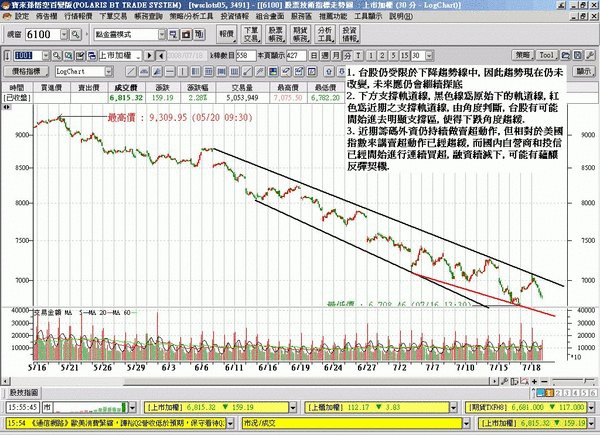Open the 行情報價 menu
The image size is (600, 435).
pyautogui.click(x=78, y=16)
